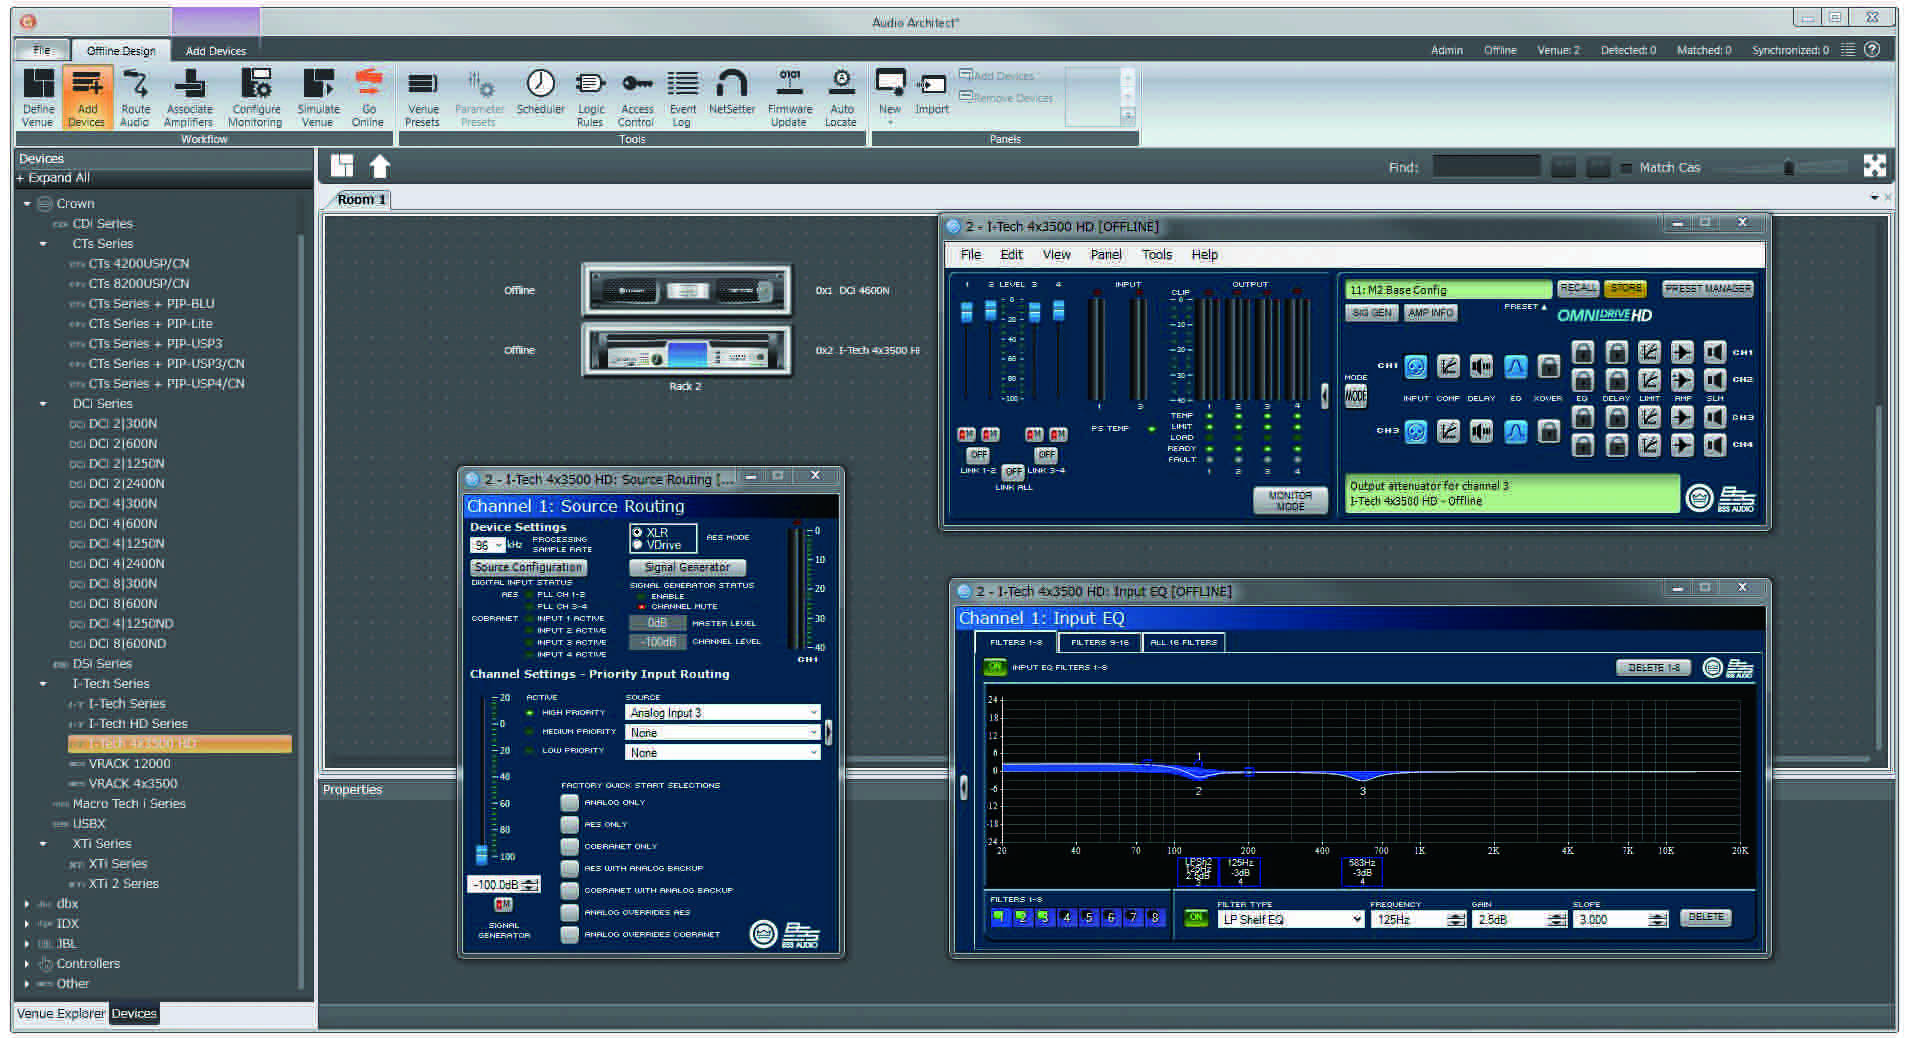Viewport: 1908px width, 1038px height.
Task: Open CH1 compressor block in OmniDrive HD panel
Action: (x=1448, y=367)
